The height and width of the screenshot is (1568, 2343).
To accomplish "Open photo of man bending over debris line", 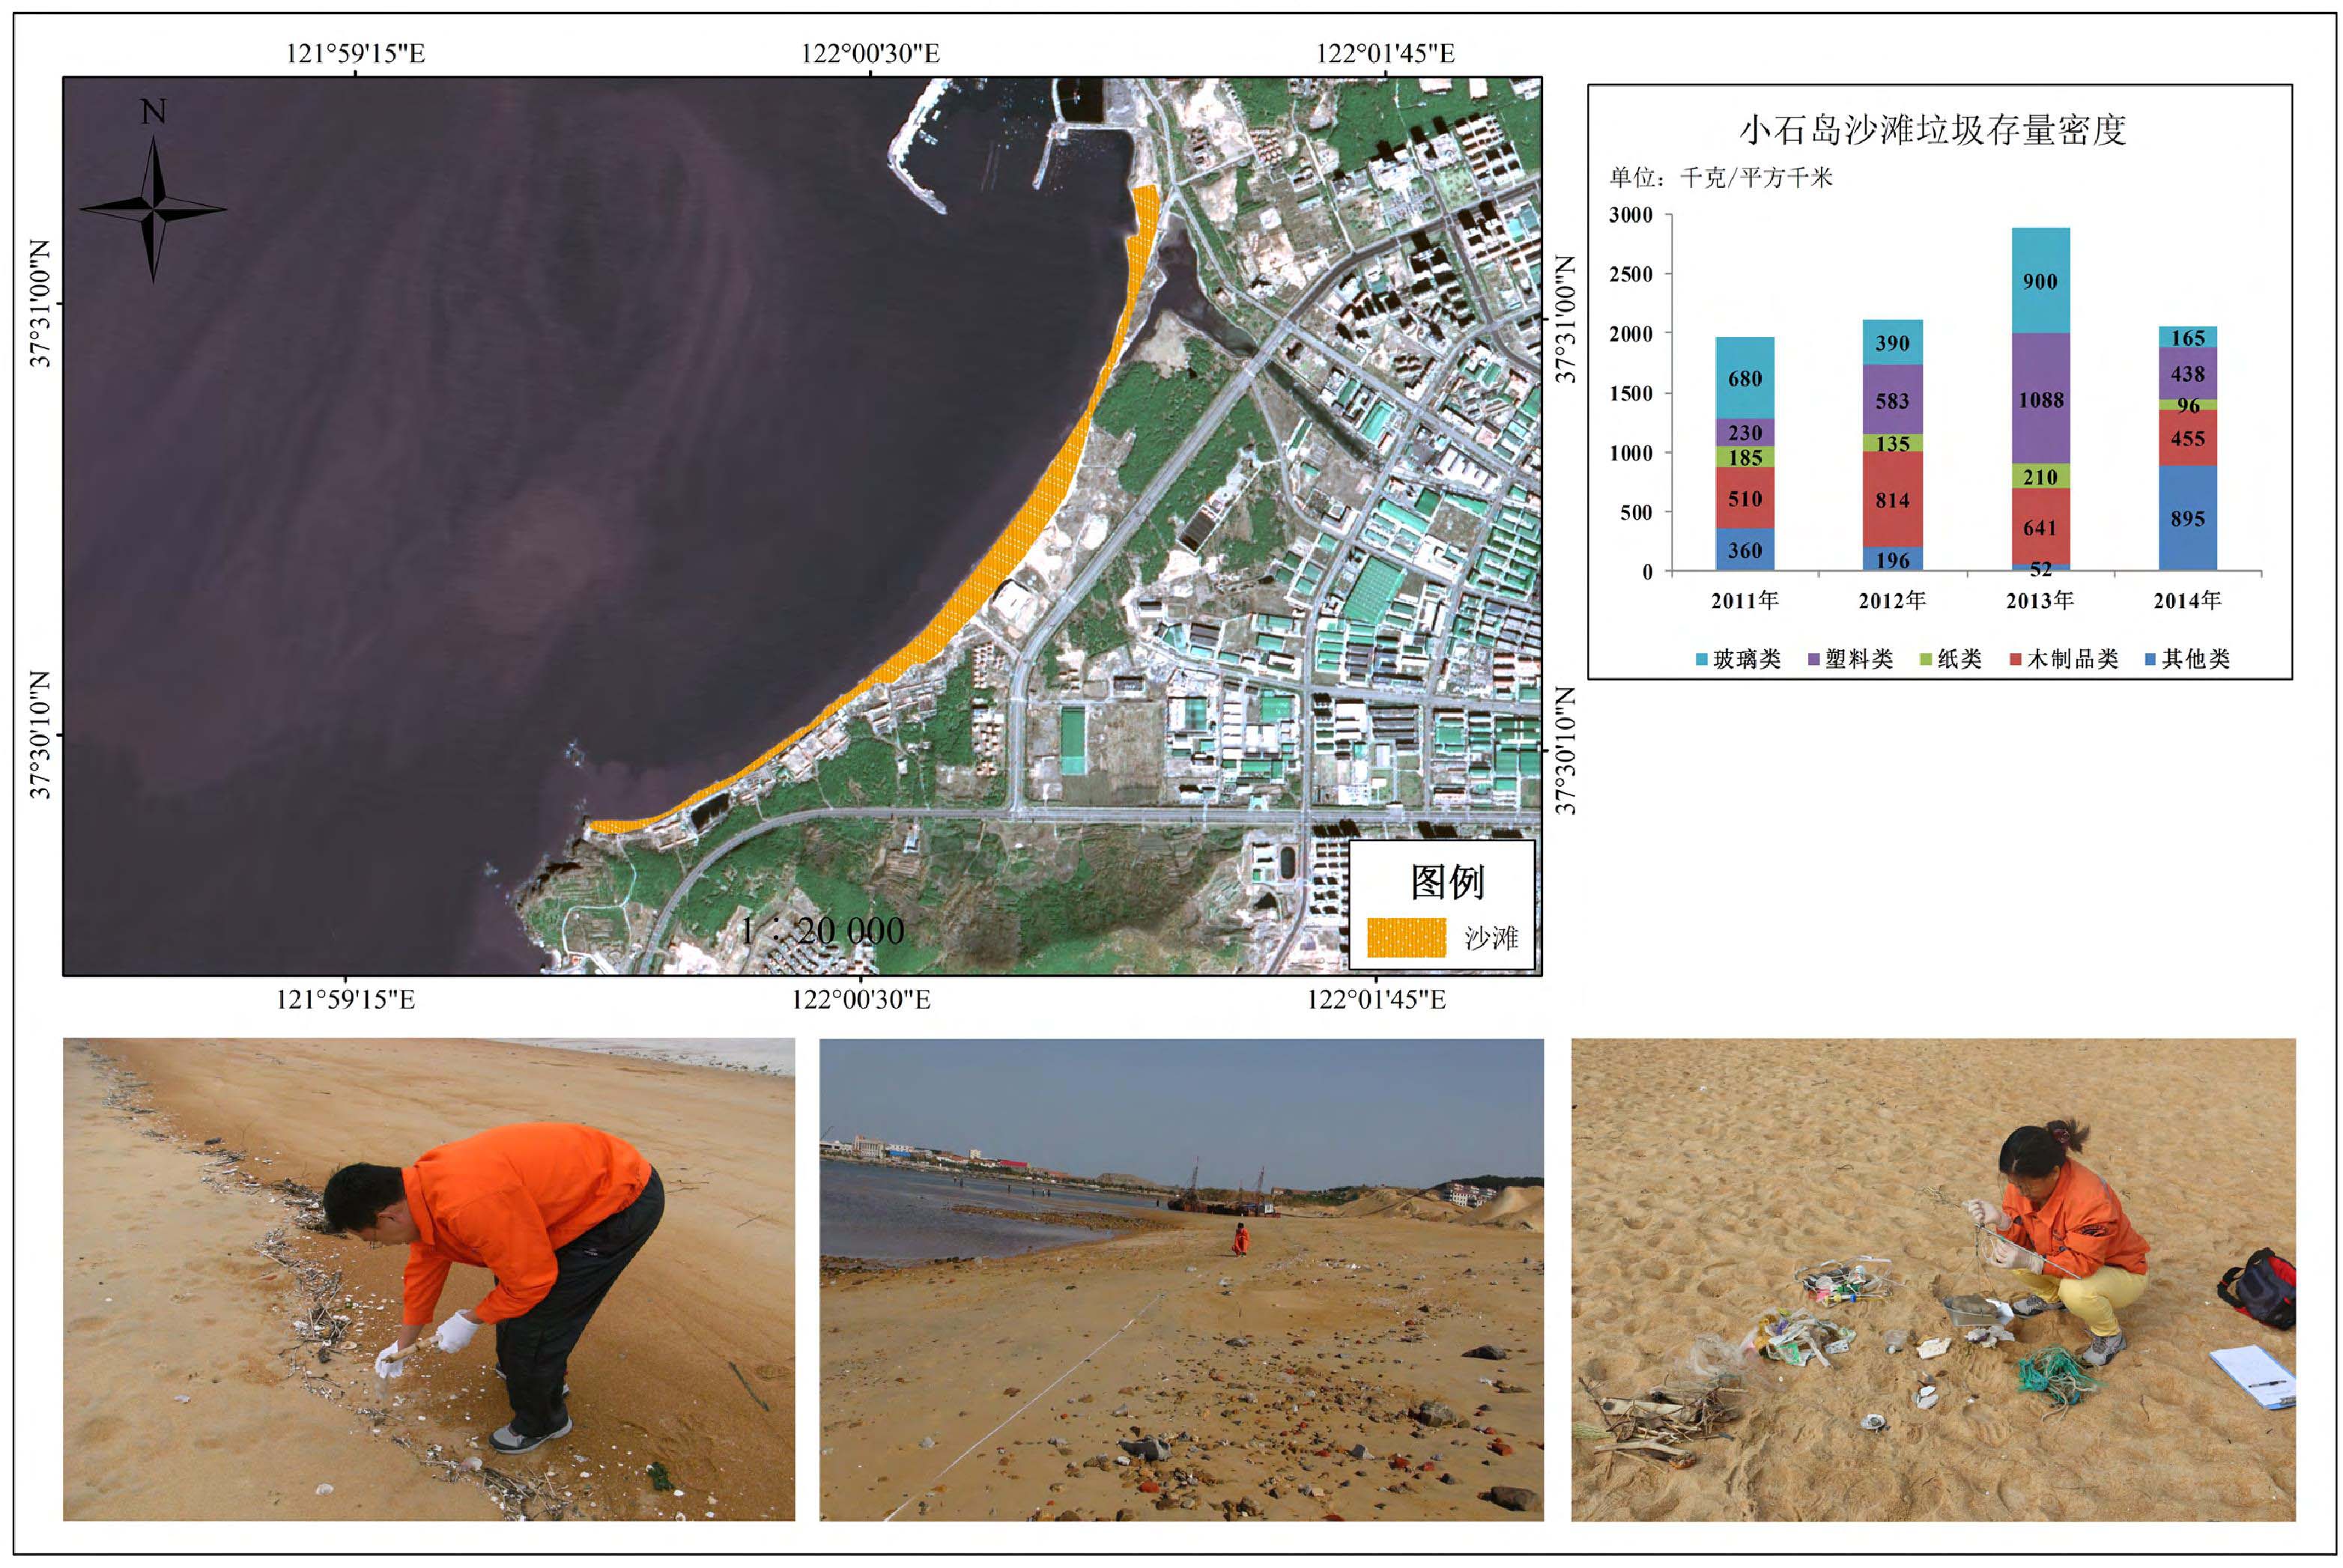I will tap(429, 1279).
